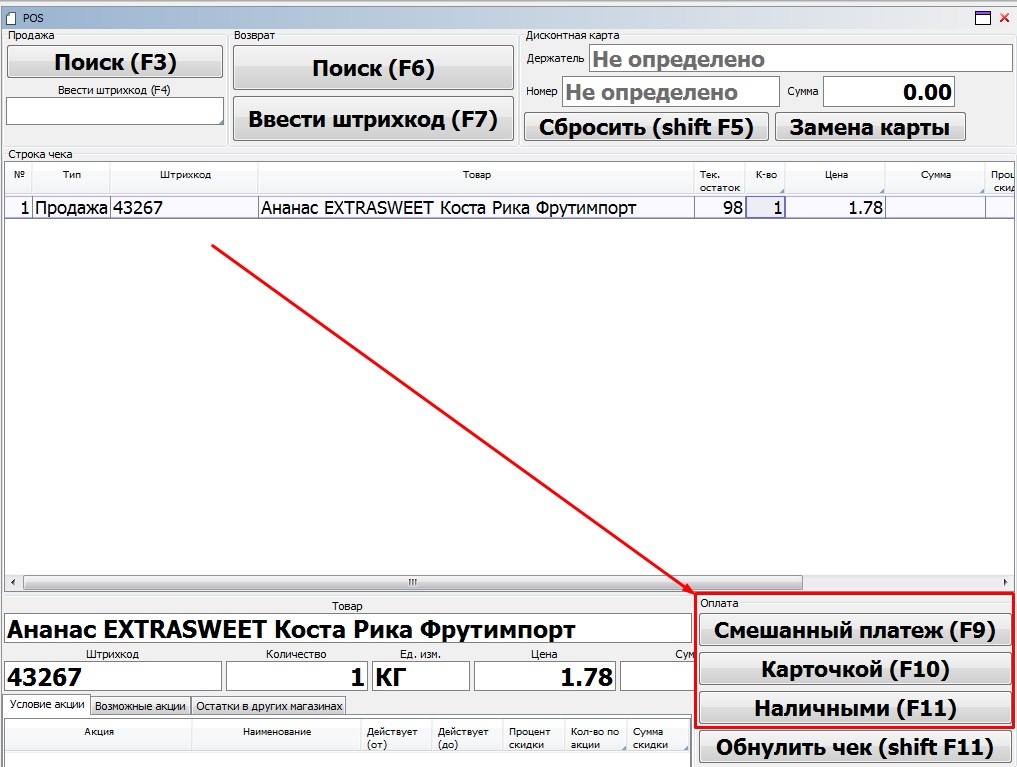
Task: Open the Остатки в других магазинах tab
Action: (x=268, y=706)
